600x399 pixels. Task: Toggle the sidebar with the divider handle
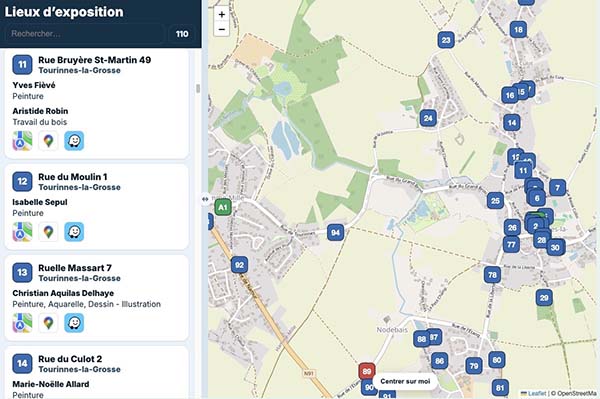point(205,199)
